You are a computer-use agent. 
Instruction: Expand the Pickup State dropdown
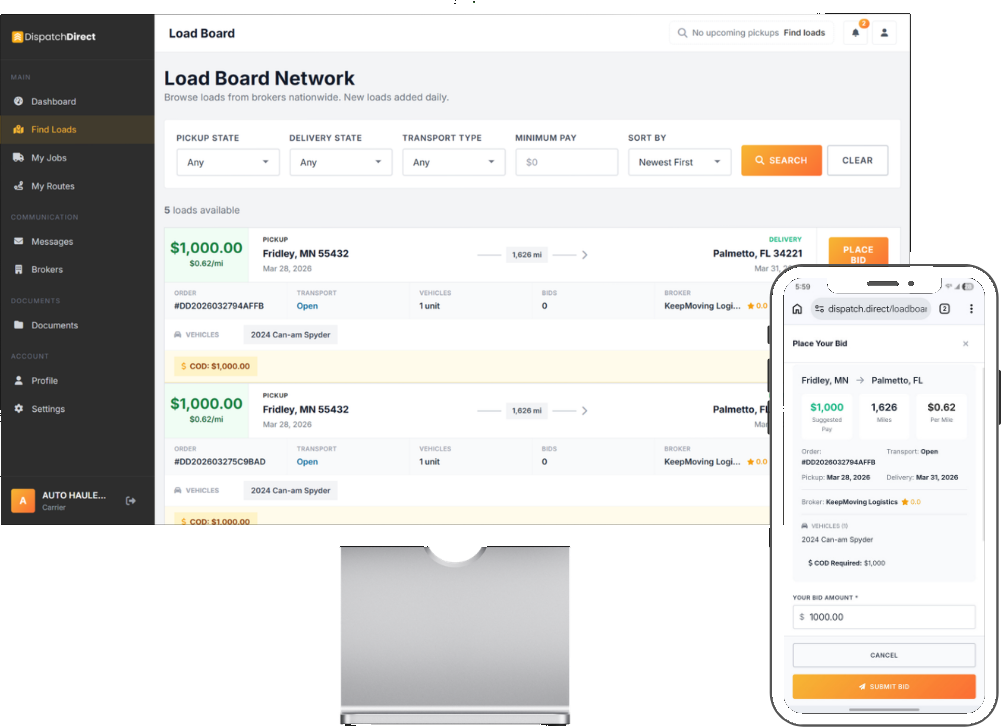pyautogui.click(x=228, y=162)
